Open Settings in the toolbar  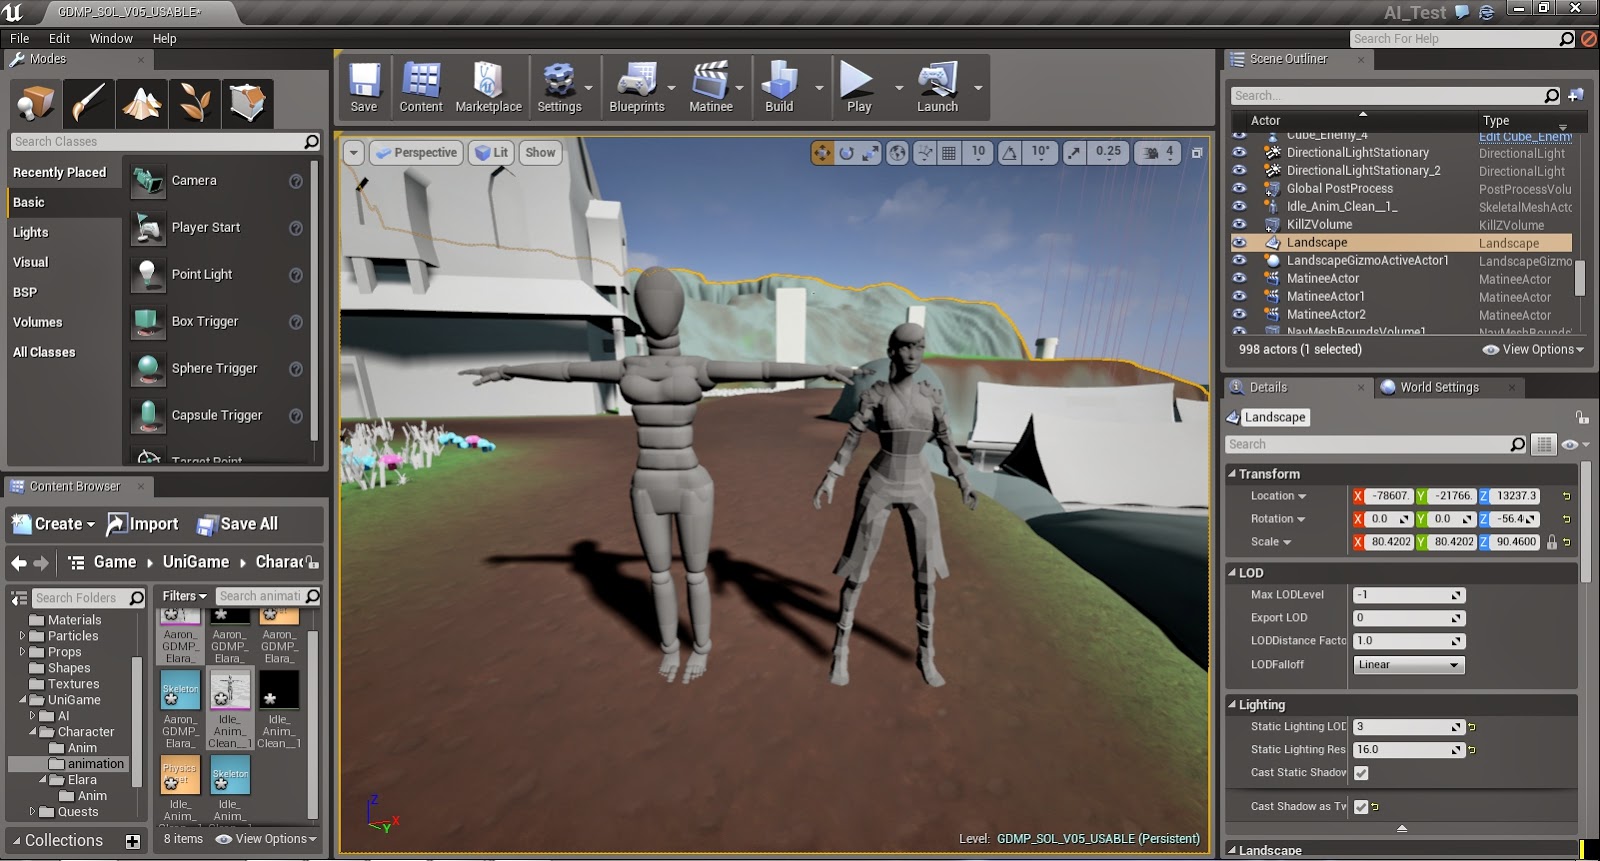pos(559,88)
